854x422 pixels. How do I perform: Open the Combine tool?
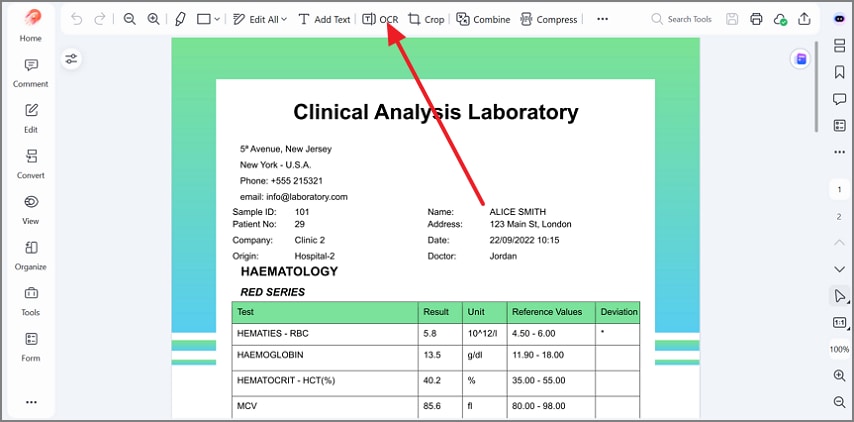(x=483, y=19)
